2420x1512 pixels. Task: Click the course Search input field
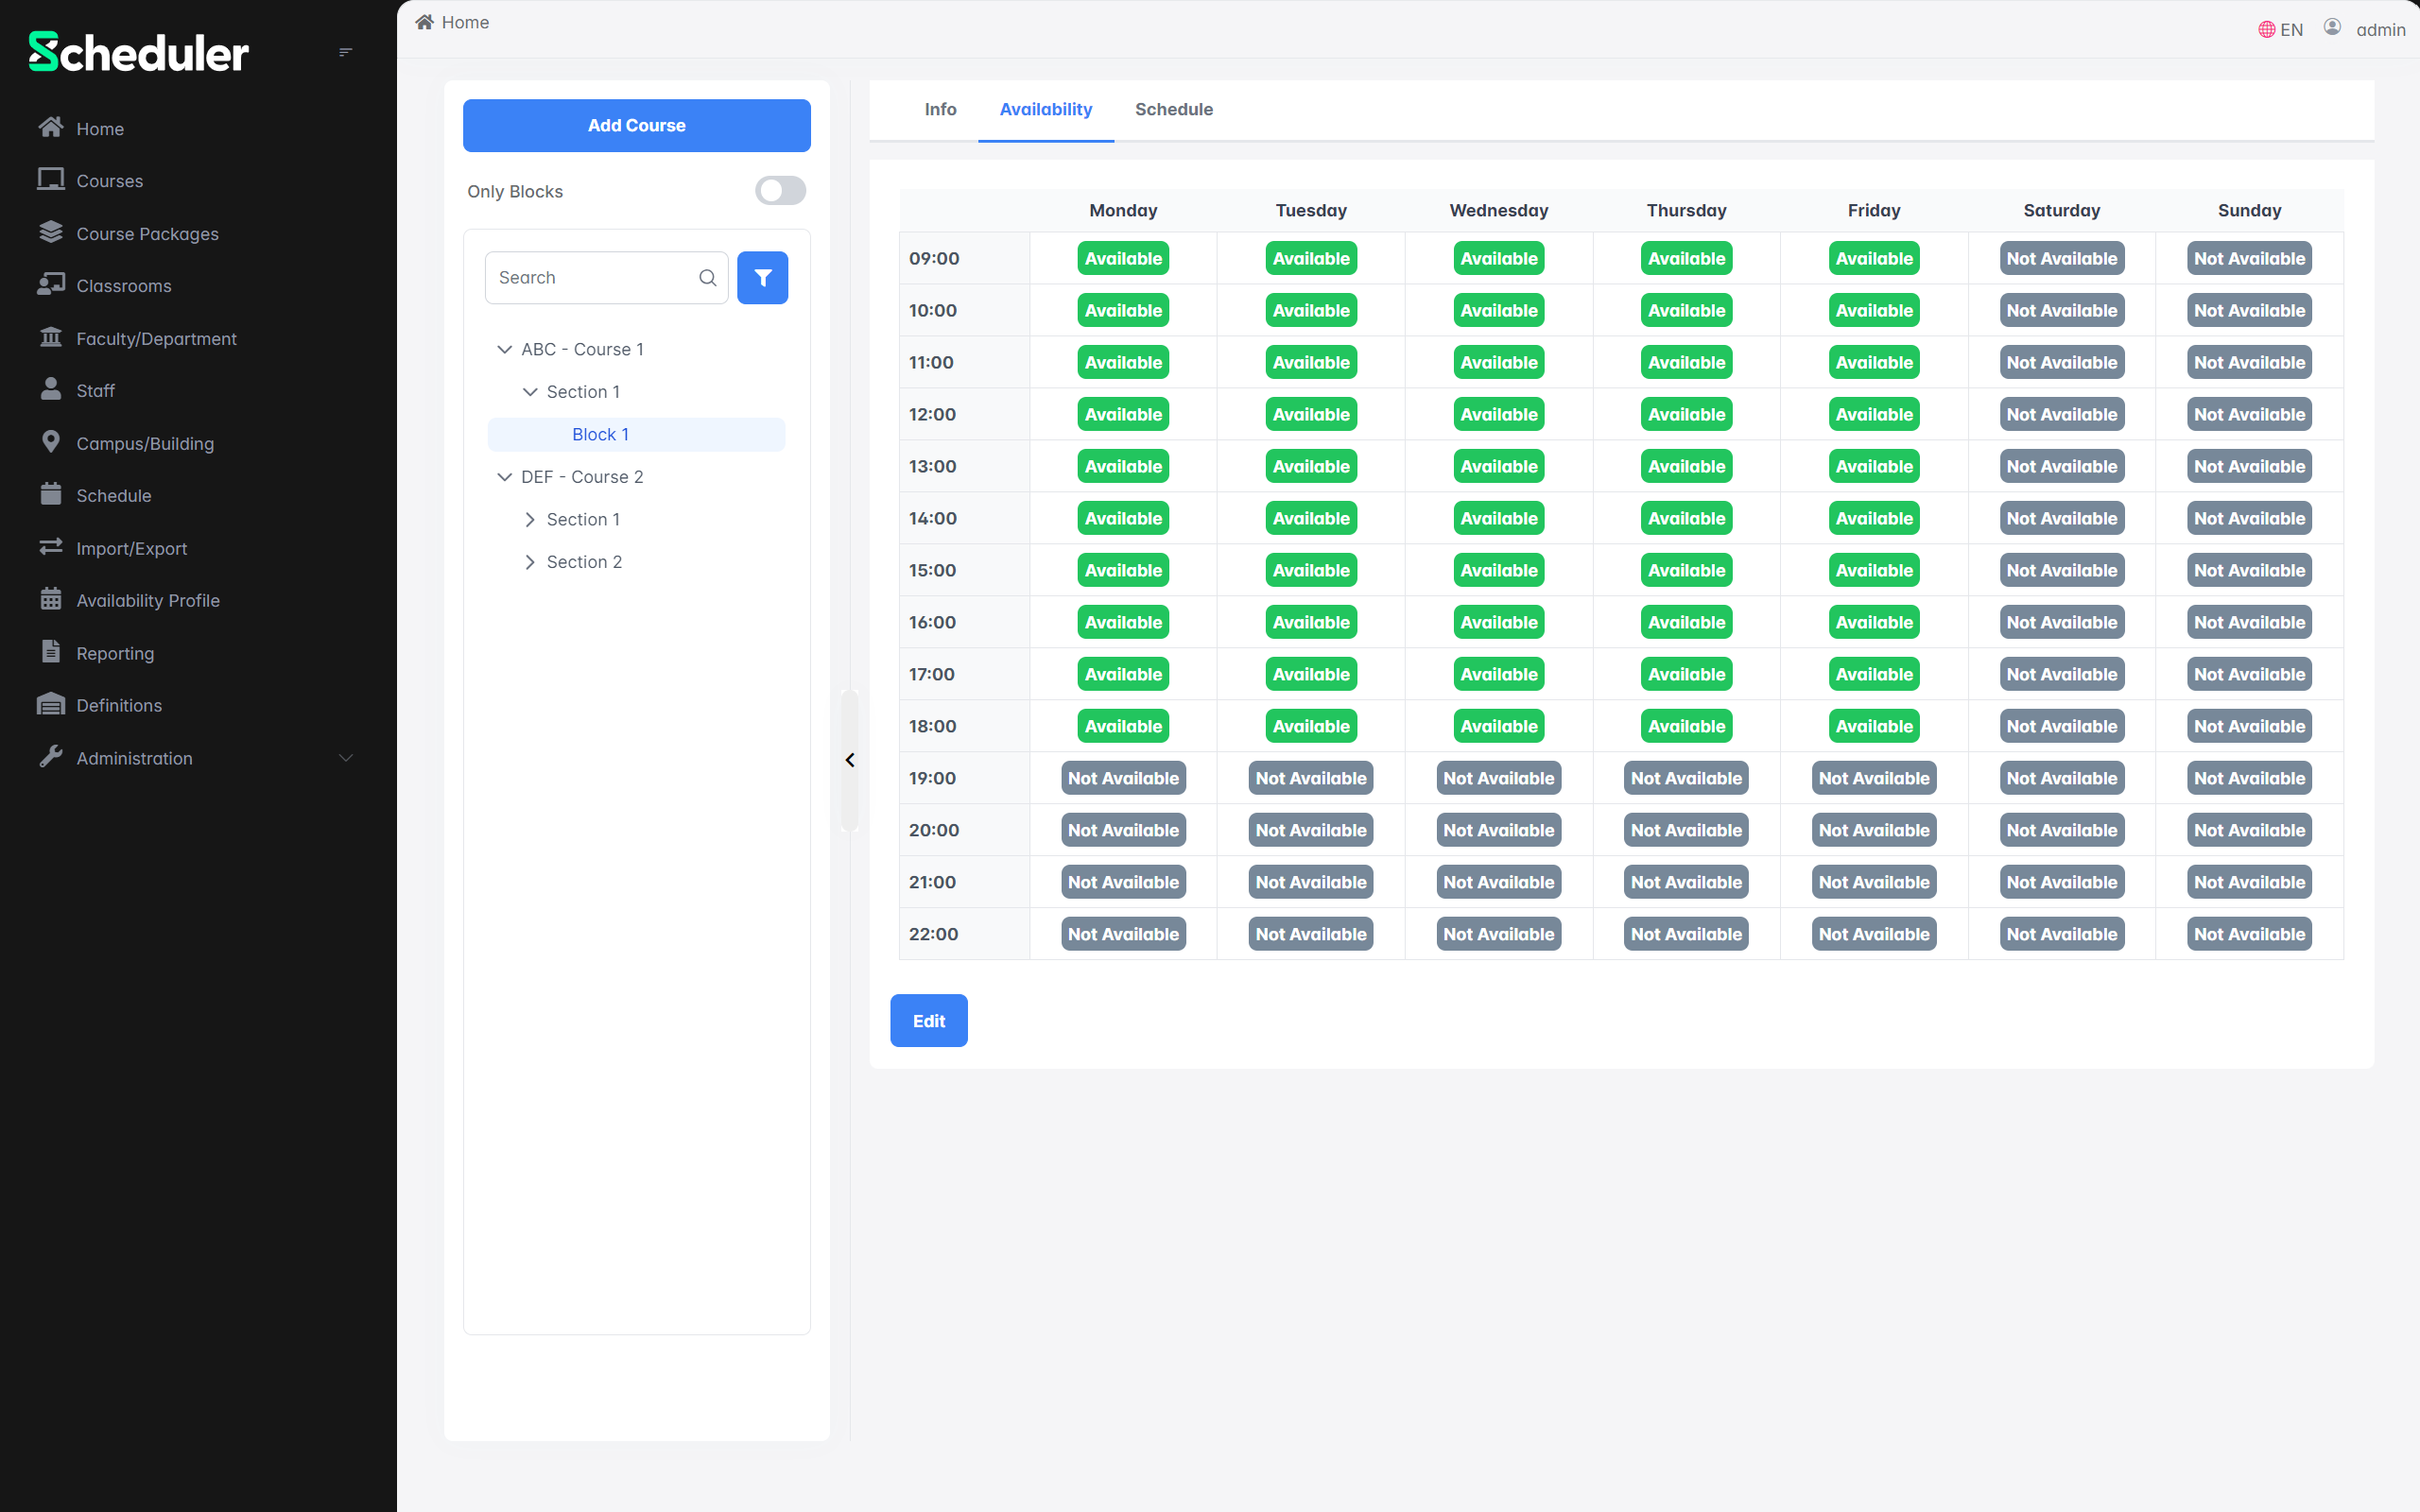coord(590,278)
